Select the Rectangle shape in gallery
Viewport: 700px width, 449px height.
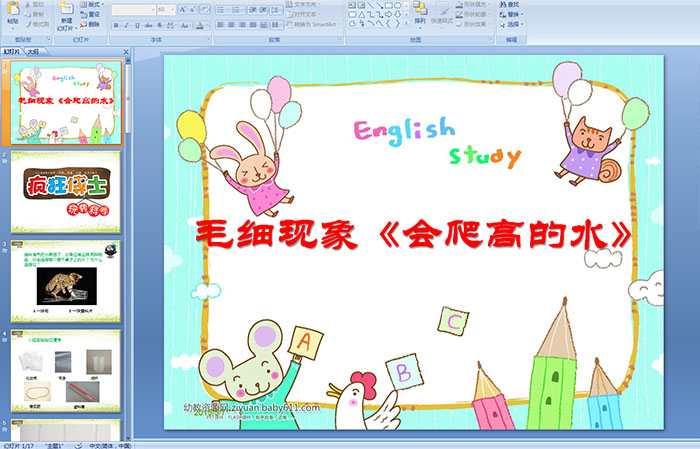(388, 5)
